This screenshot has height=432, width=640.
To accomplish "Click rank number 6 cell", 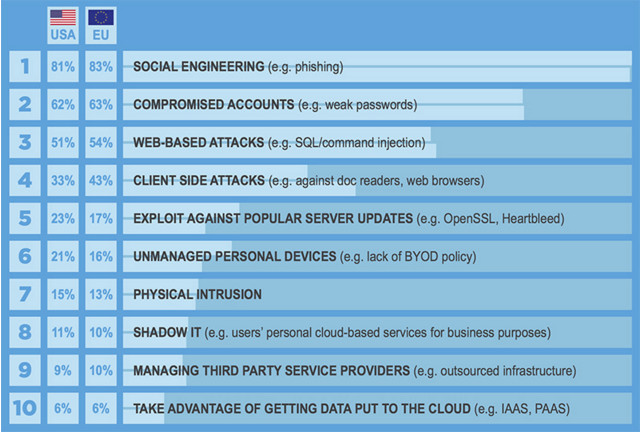I will pyautogui.click(x=25, y=256).
